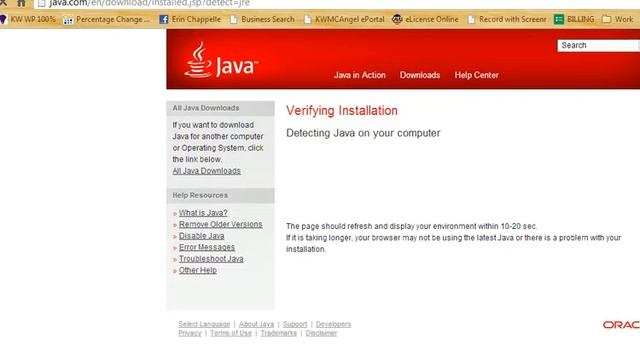The image size is (640, 360).
Task: Open the KW WP 100% bookmark
Action: (28, 19)
